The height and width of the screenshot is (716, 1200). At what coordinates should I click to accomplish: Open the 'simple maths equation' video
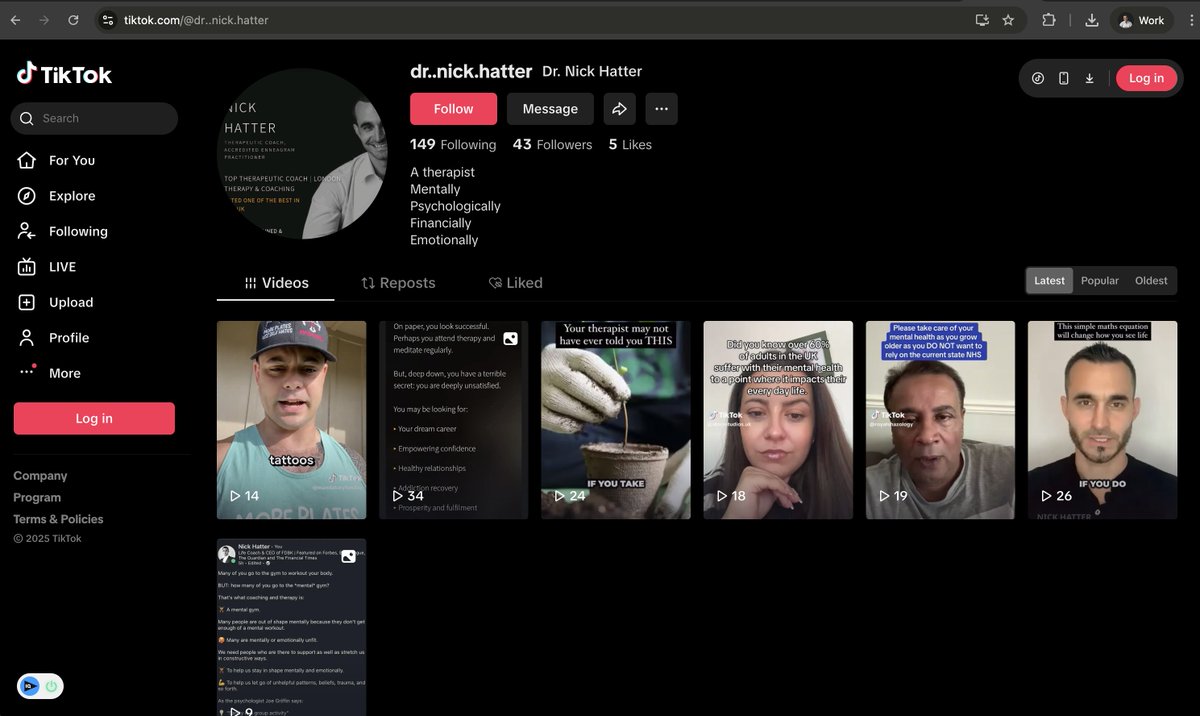tap(1102, 420)
